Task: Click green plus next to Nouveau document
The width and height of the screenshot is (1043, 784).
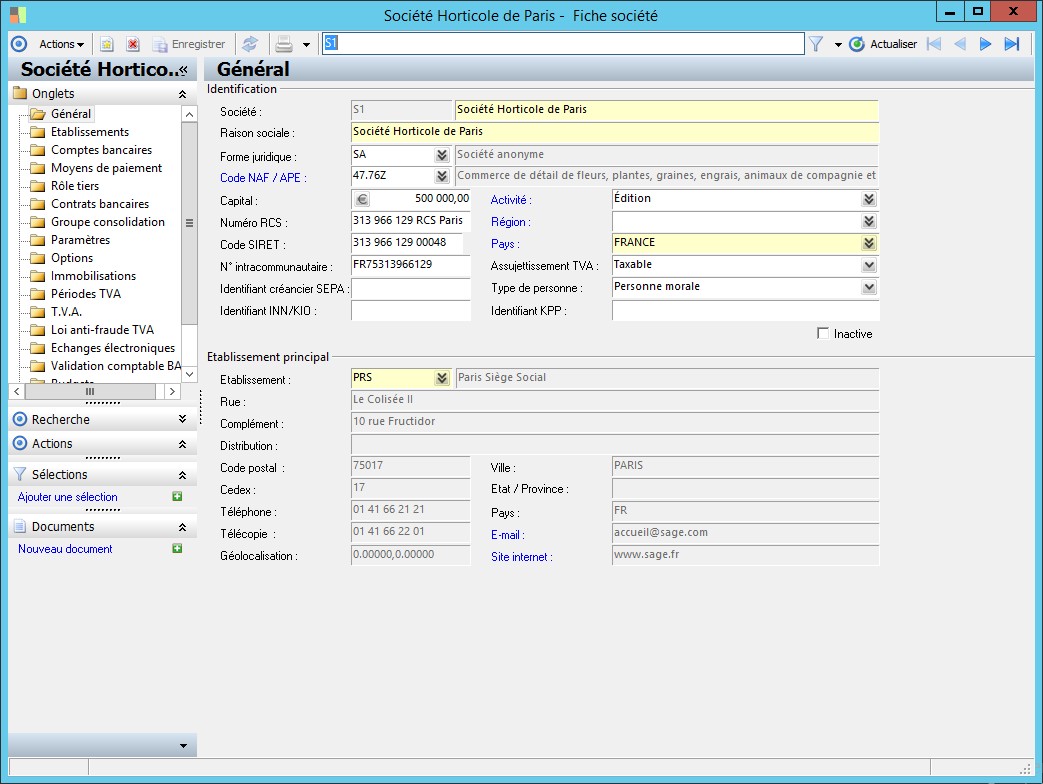Action: click(177, 548)
